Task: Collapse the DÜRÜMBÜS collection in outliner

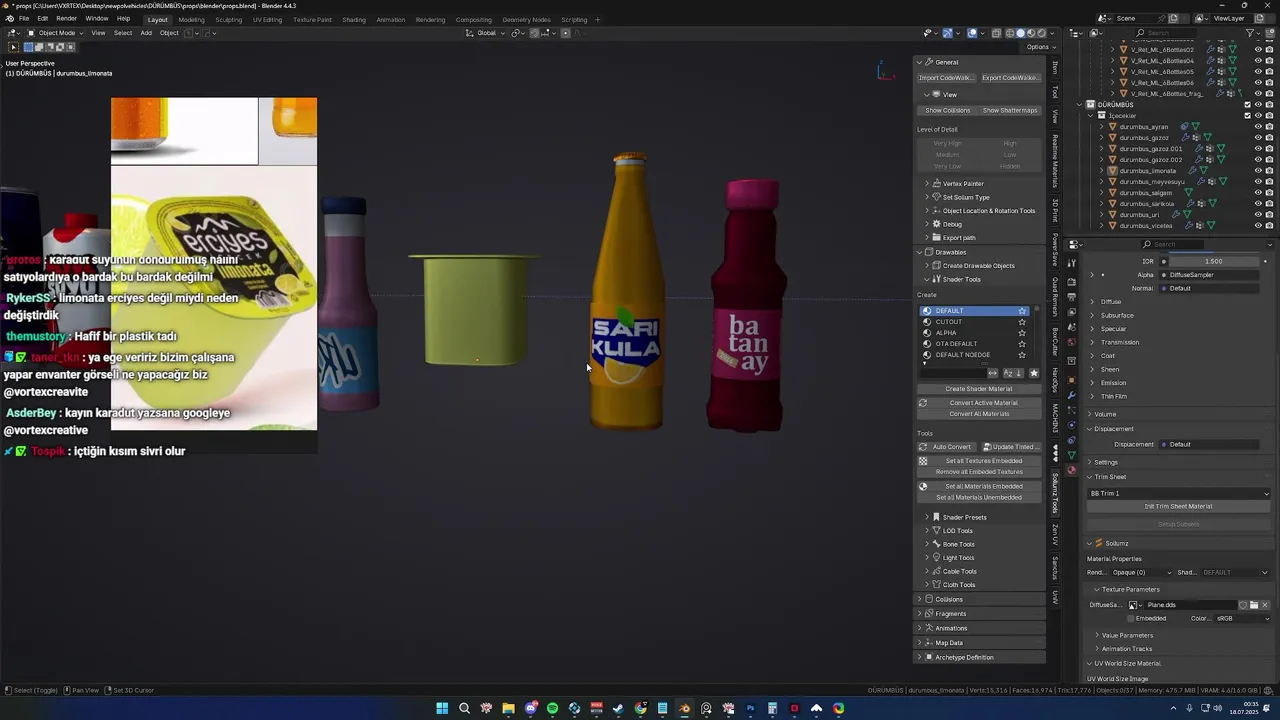Action: pos(1081,105)
